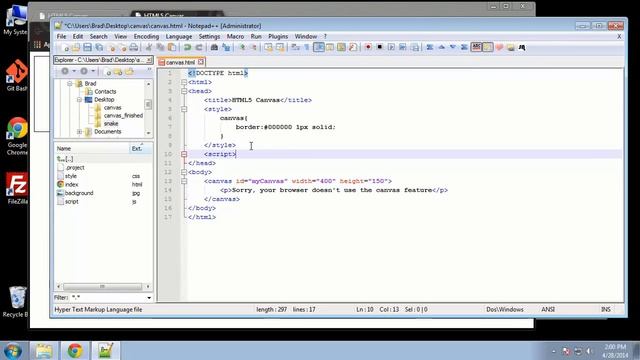Click the Explorer panel folder-with-plus icon
Viewport: 640px width, 360px height.
click(x=118, y=72)
